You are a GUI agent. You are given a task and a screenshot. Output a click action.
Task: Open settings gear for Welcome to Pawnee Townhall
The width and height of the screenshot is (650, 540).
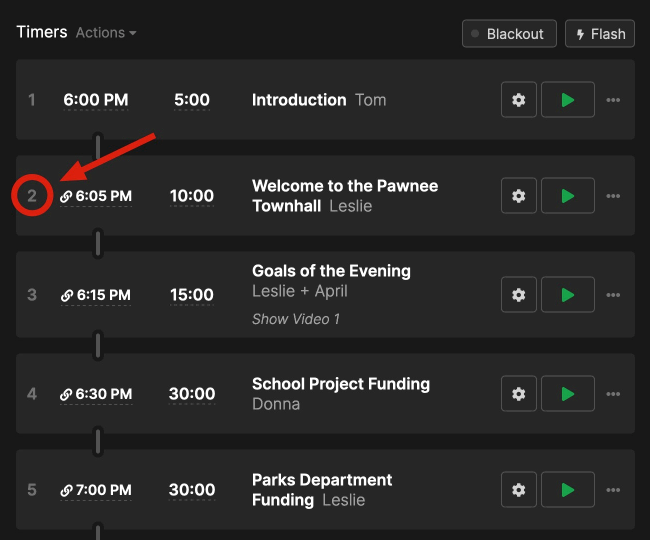coord(519,196)
